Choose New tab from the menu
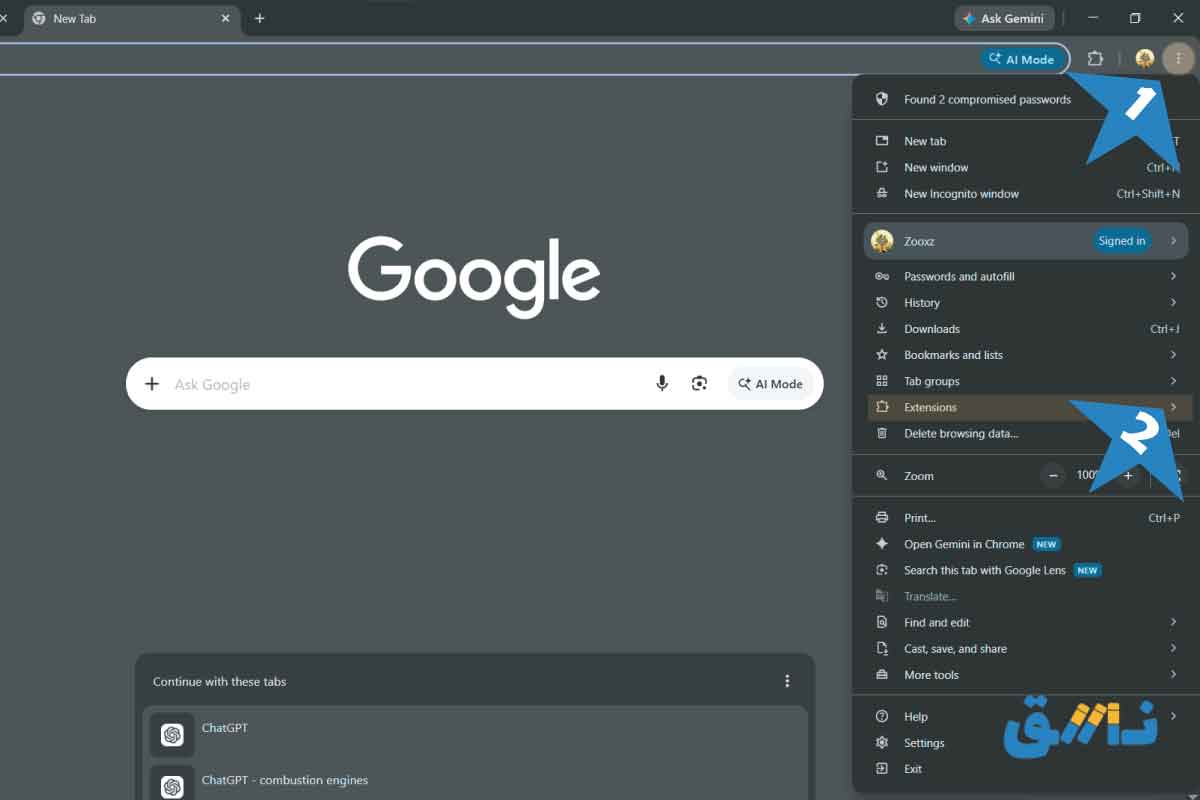The height and width of the screenshot is (800, 1200). tap(1025, 141)
